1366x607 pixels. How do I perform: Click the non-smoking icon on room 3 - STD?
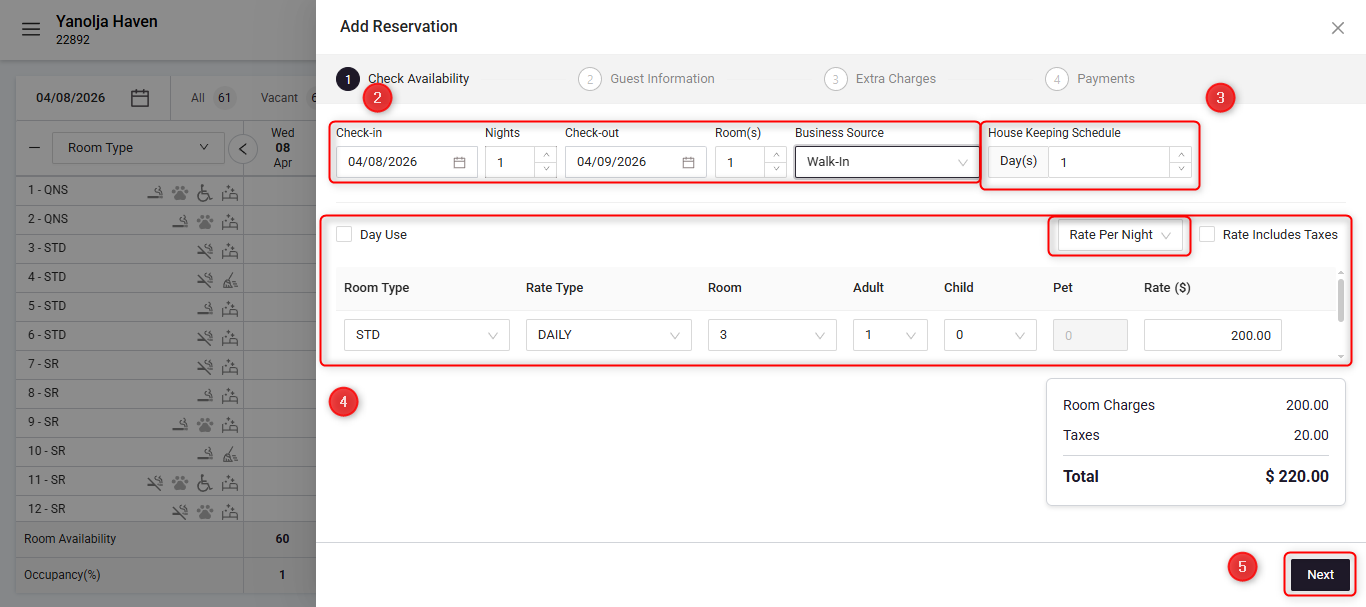[x=204, y=250]
